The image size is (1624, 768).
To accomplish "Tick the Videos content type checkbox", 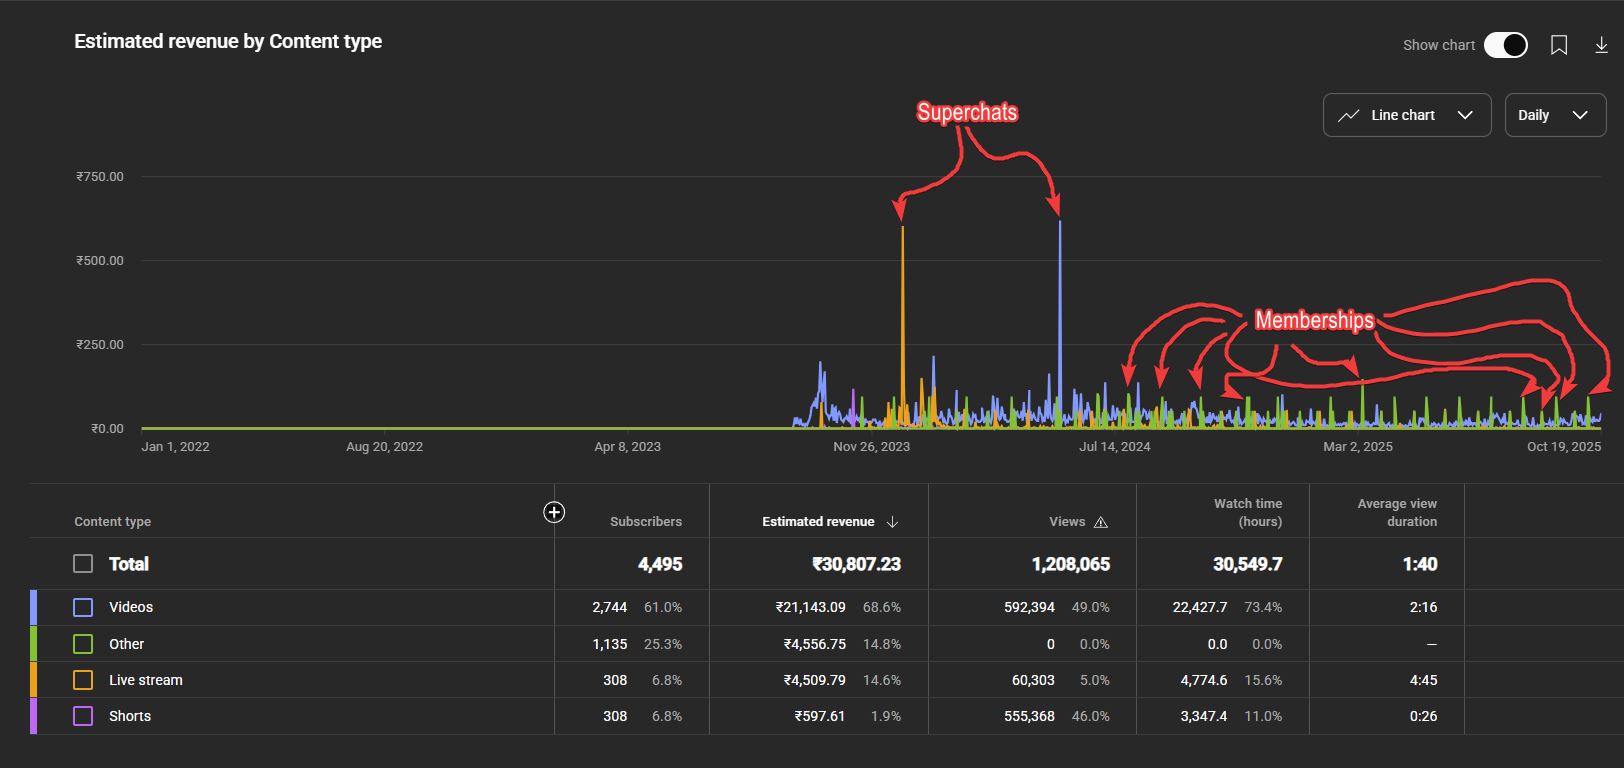I will click(83, 607).
